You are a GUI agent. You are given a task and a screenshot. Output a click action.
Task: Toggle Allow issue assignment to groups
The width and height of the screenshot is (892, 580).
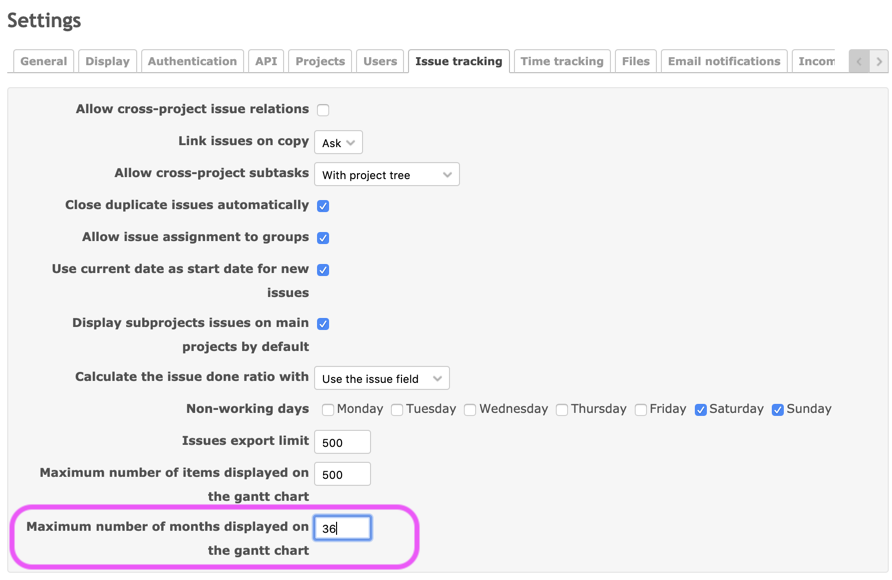[x=323, y=238]
